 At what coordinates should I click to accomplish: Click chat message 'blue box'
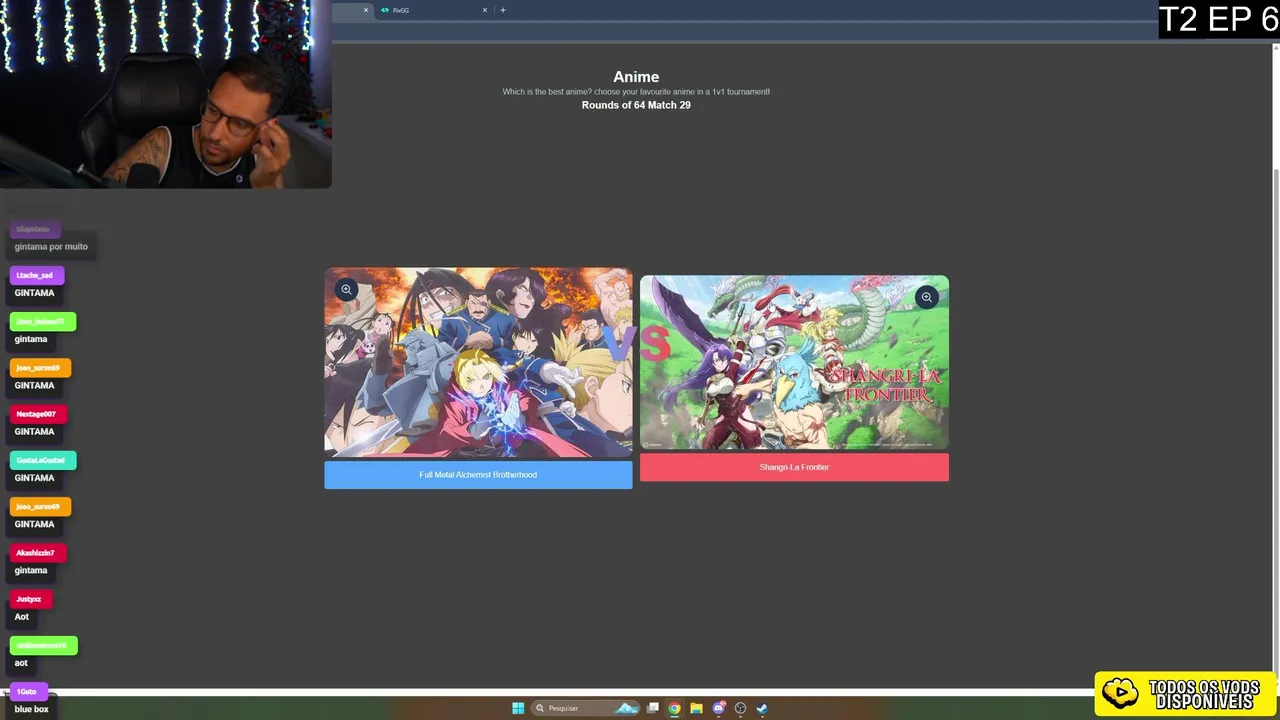pyautogui.click(x=31, y=709)
